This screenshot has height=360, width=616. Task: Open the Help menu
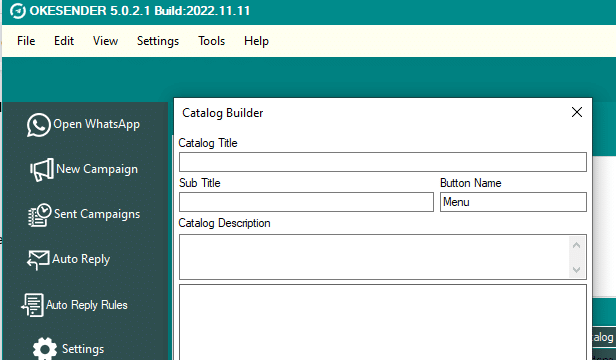point(256,41)
